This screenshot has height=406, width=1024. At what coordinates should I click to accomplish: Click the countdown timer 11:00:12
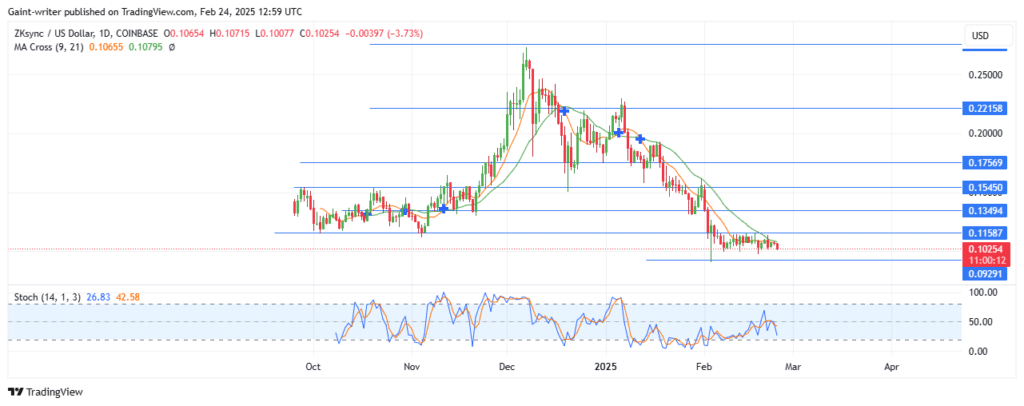pyautogui.click(x=985, y=259)
